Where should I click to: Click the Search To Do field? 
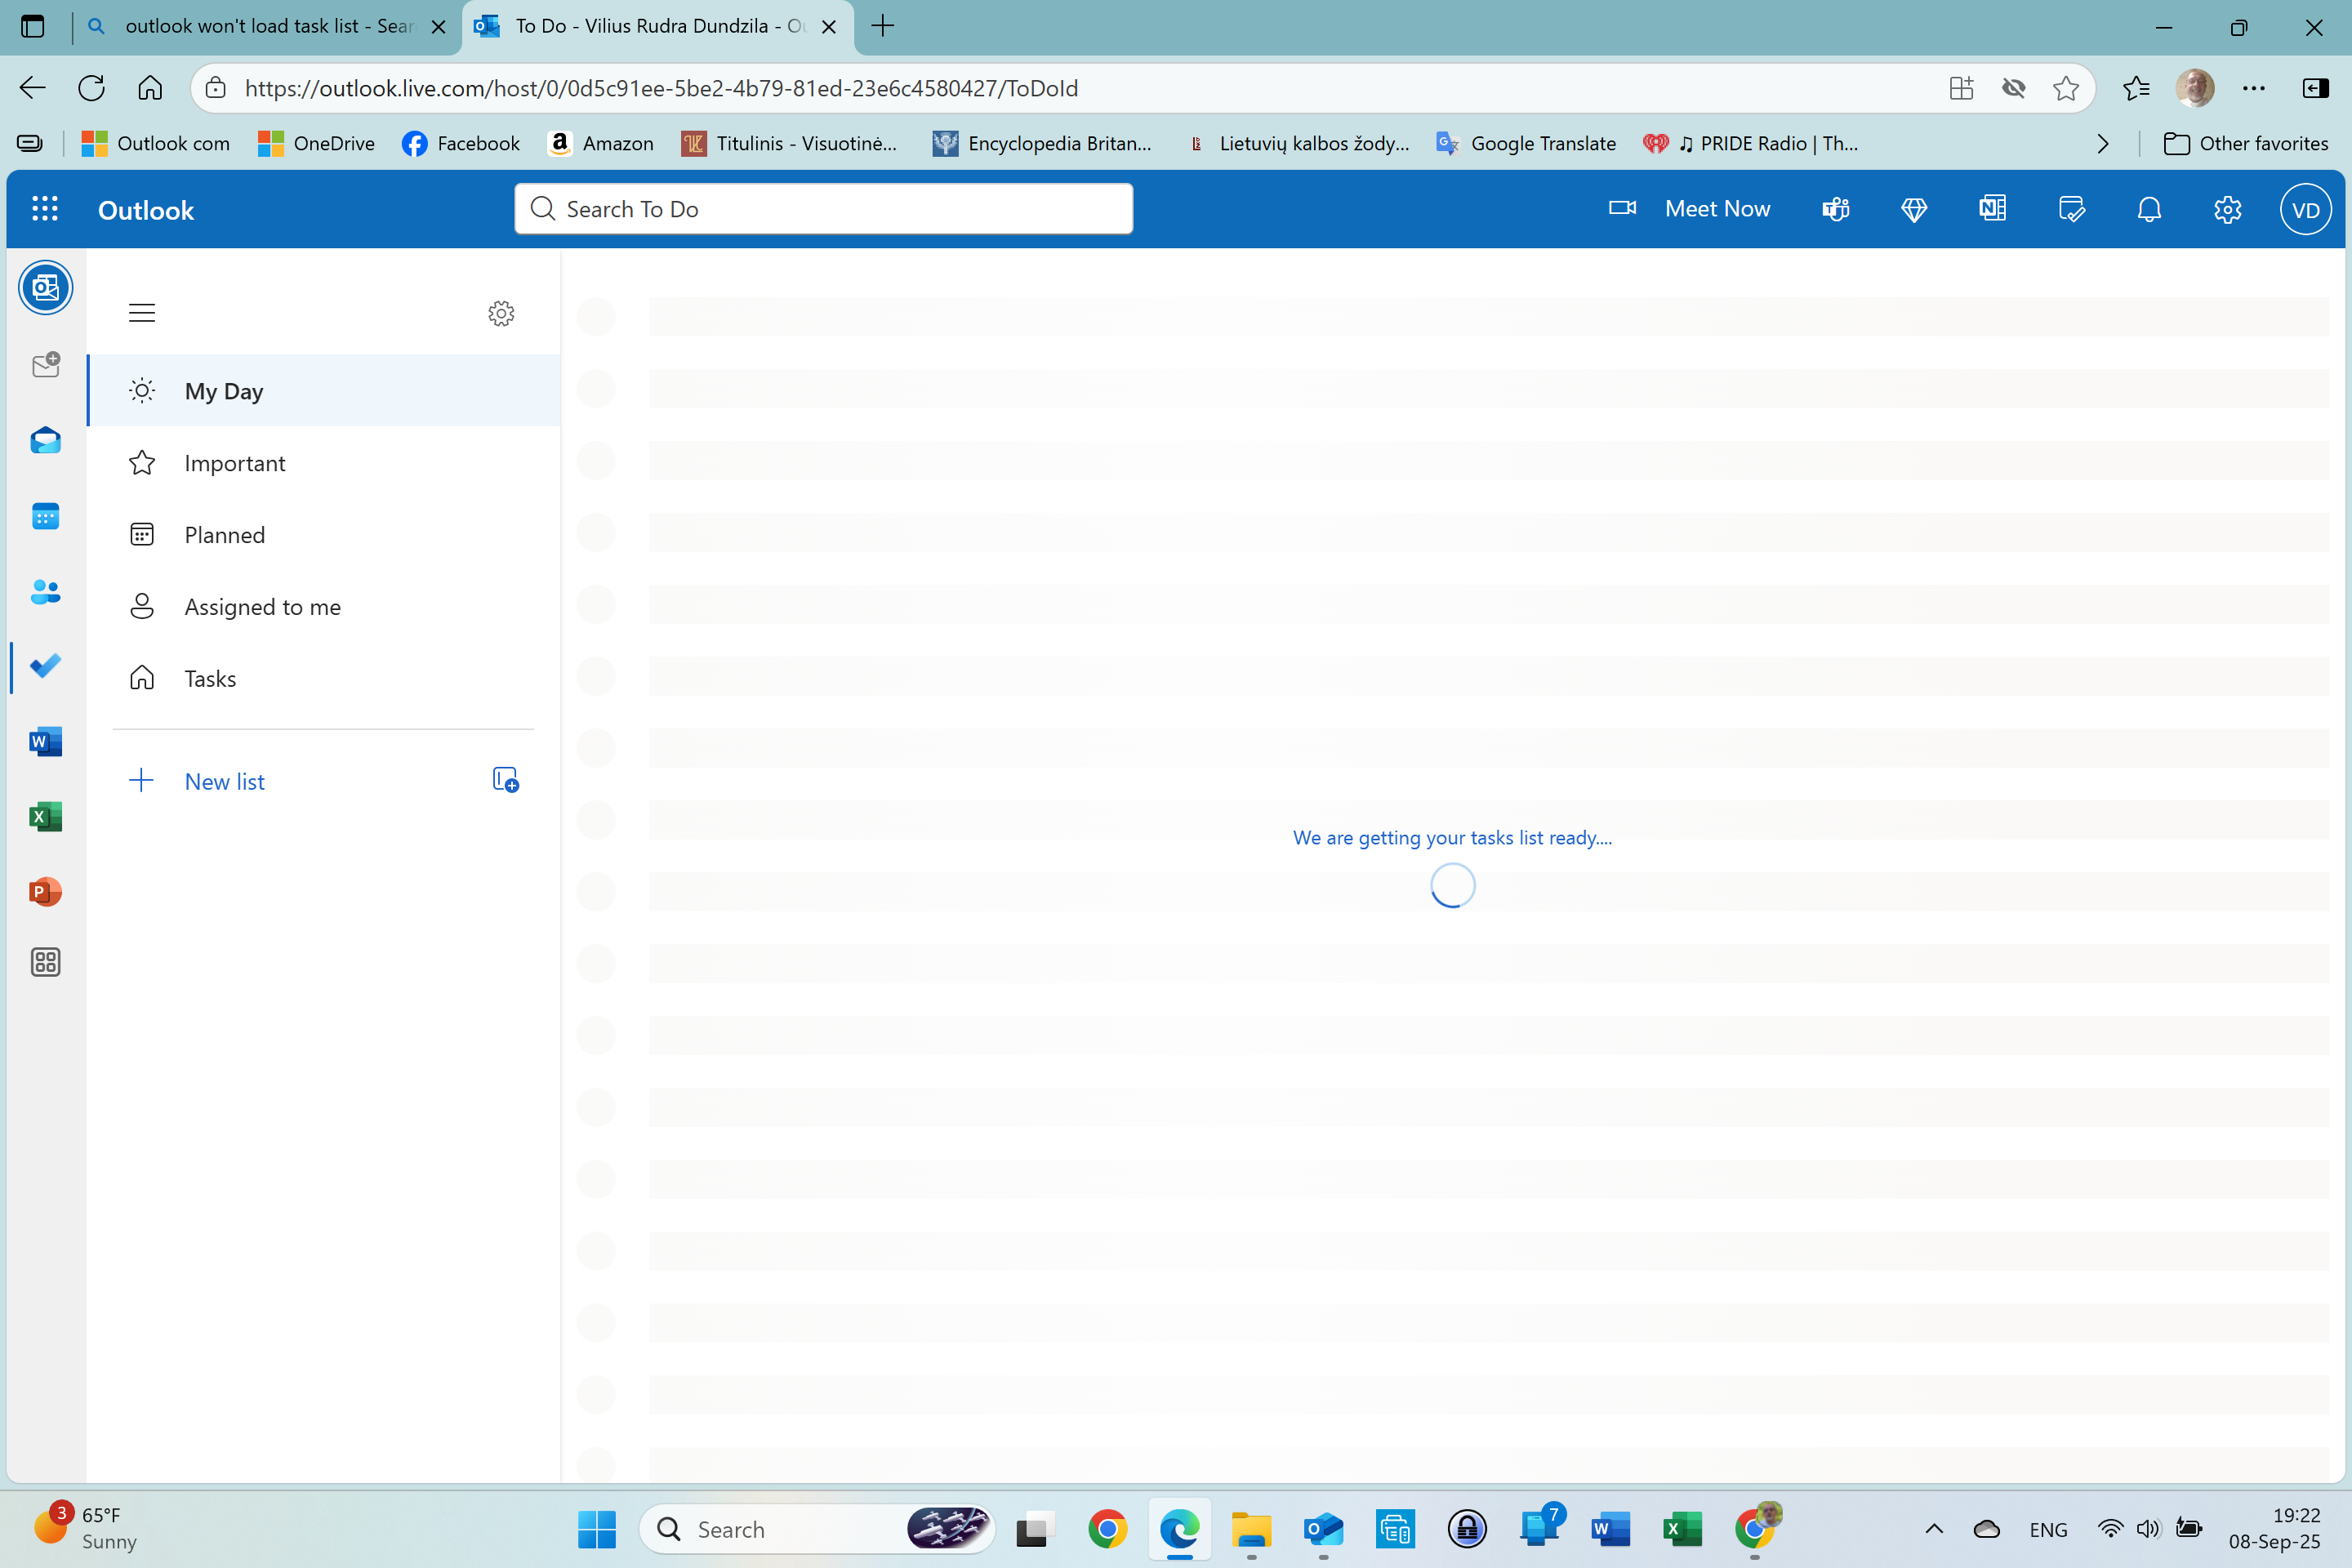823,209
